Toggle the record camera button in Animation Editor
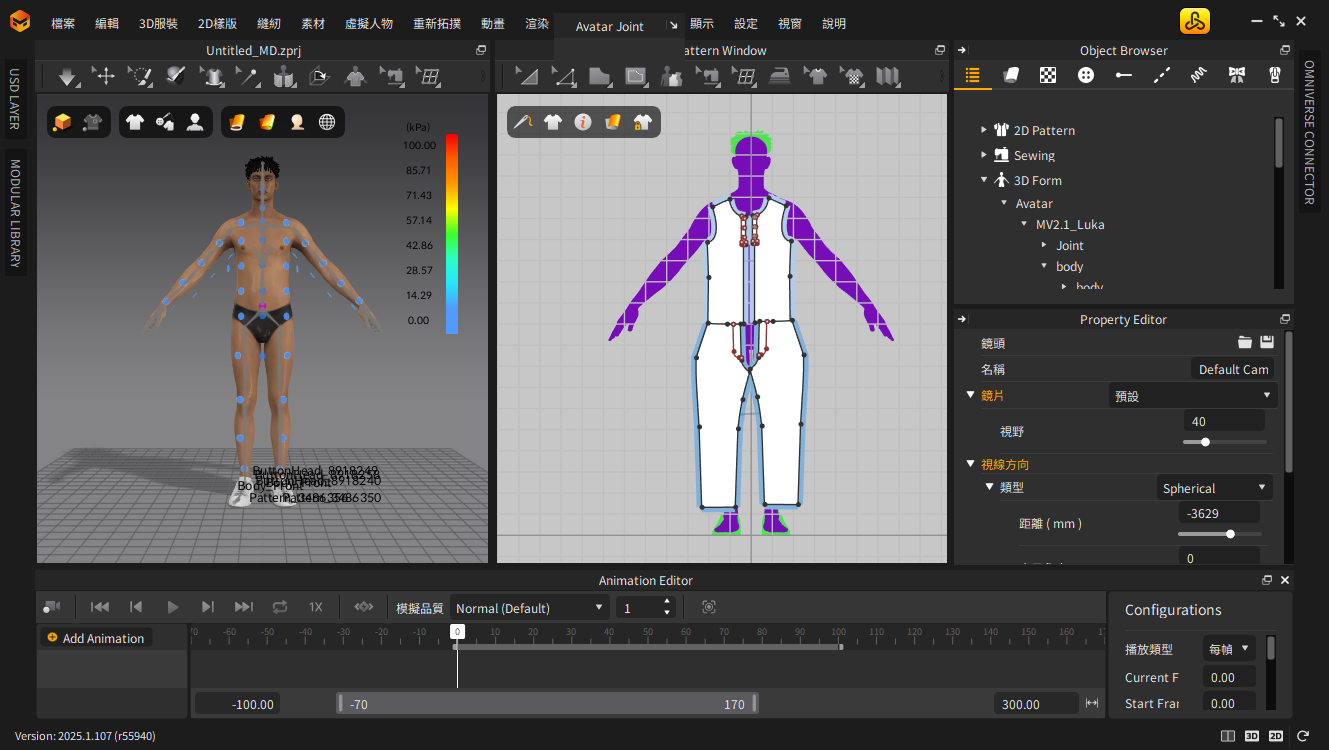 [x=52, y=607]
